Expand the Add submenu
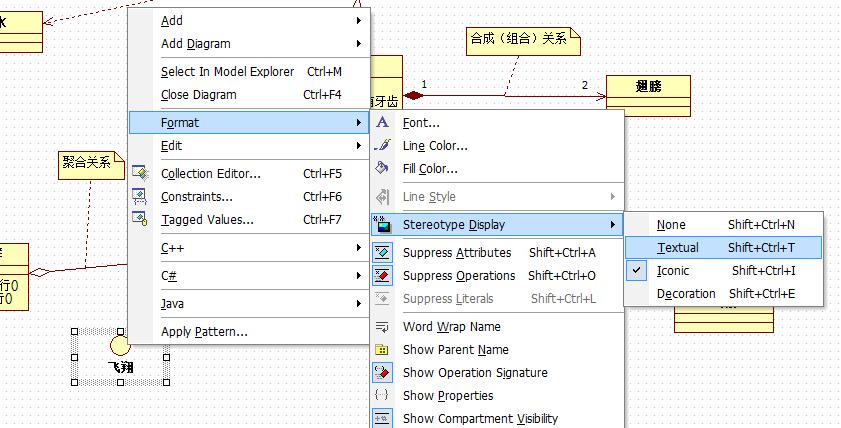This screenshot has height=428, width=841. coord(249,20)
